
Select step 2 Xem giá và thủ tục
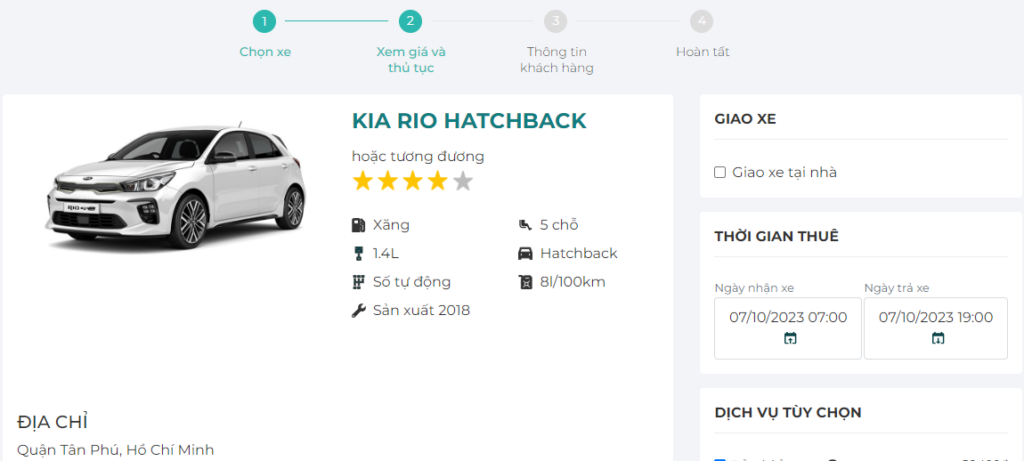(x=410, y=21)
